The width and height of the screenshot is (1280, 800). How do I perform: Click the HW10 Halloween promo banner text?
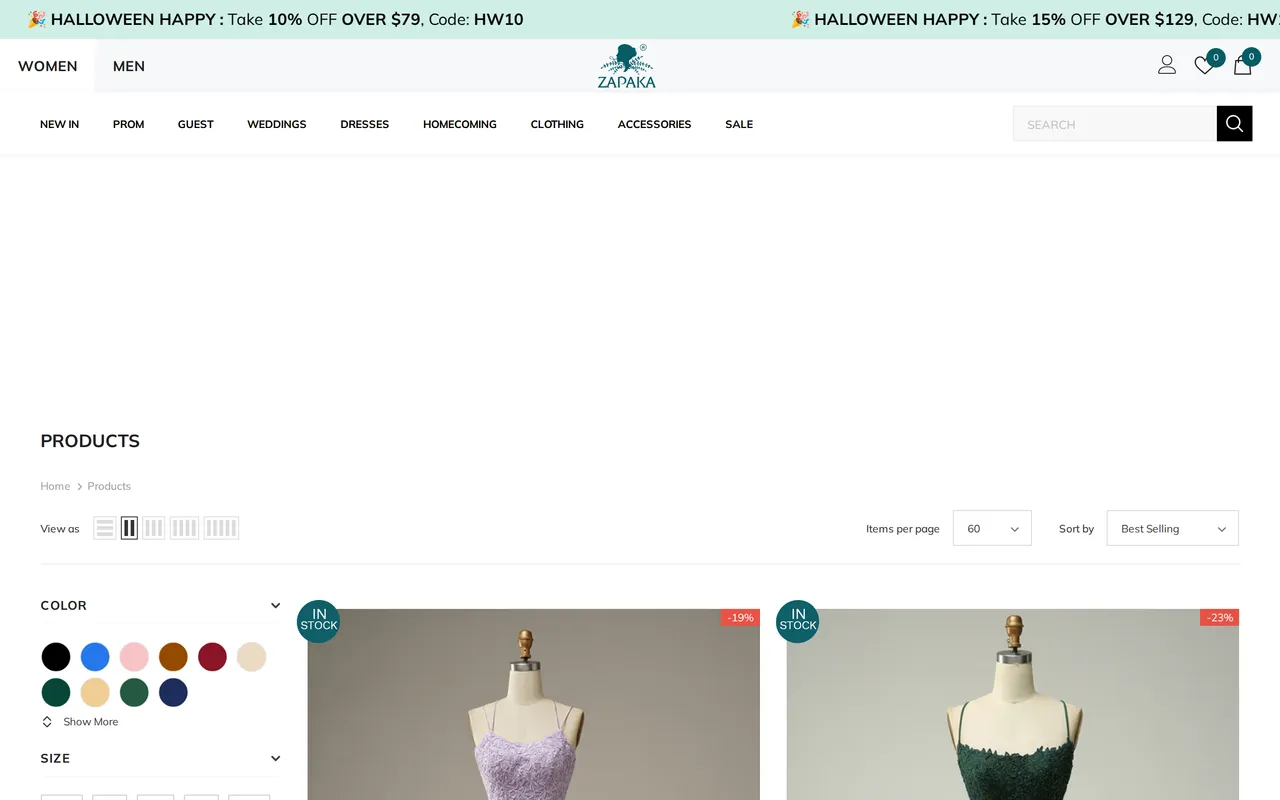(x=275, y=19)
